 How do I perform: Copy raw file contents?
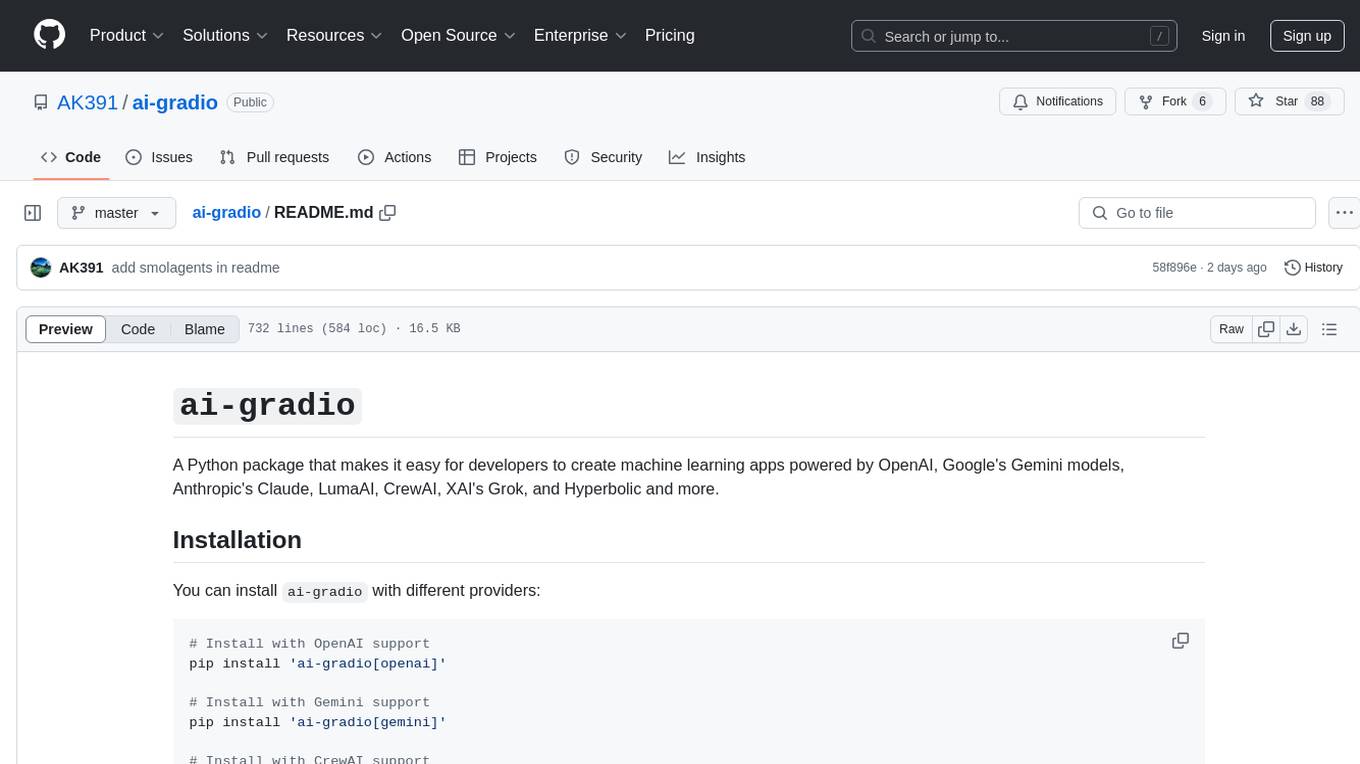tap(1266, 329)
